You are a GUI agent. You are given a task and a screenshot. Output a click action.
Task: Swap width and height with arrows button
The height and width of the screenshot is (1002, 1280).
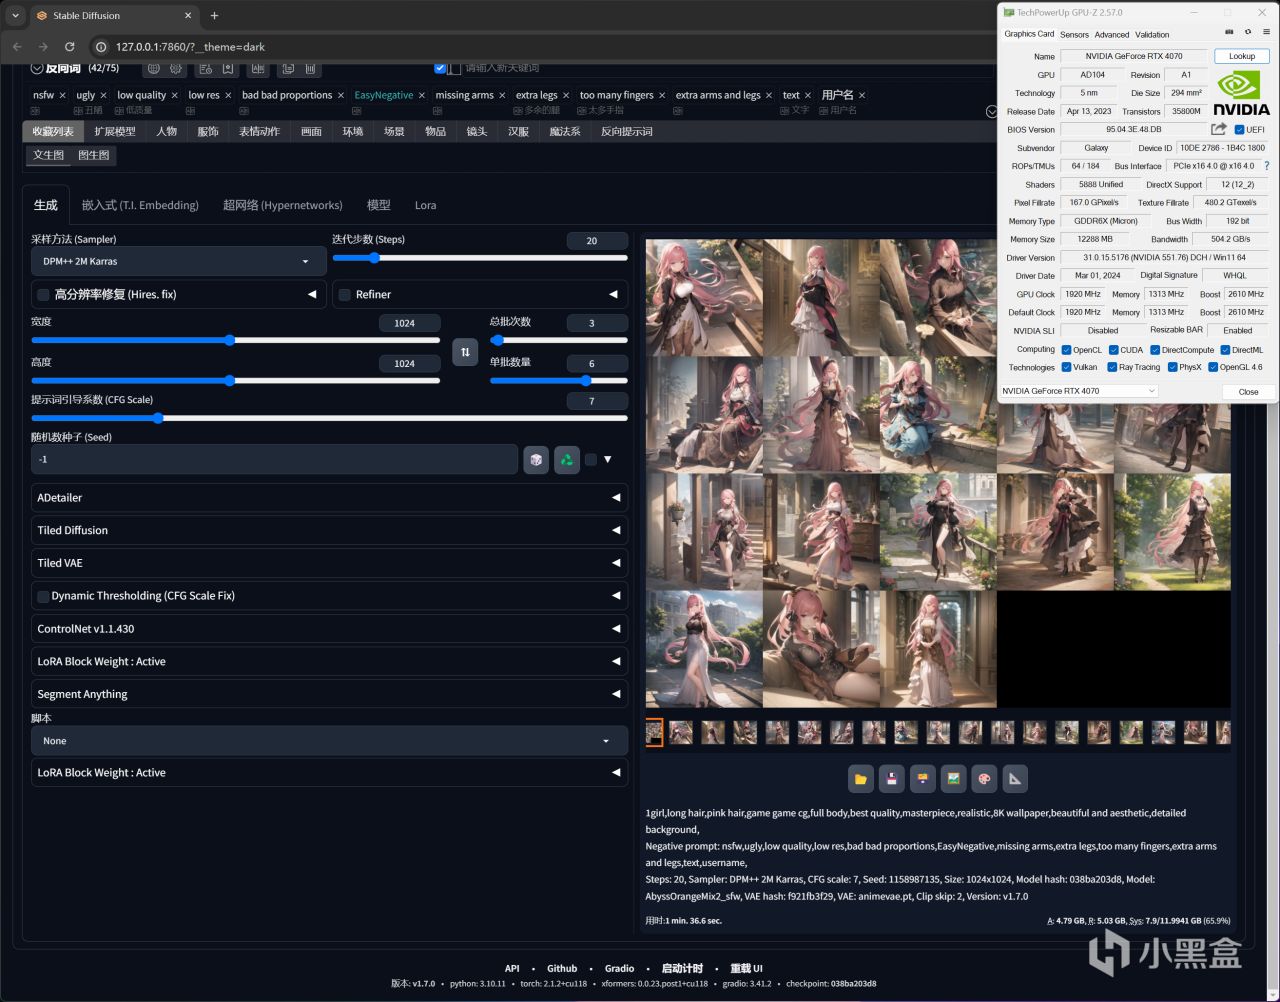(465, 352)
